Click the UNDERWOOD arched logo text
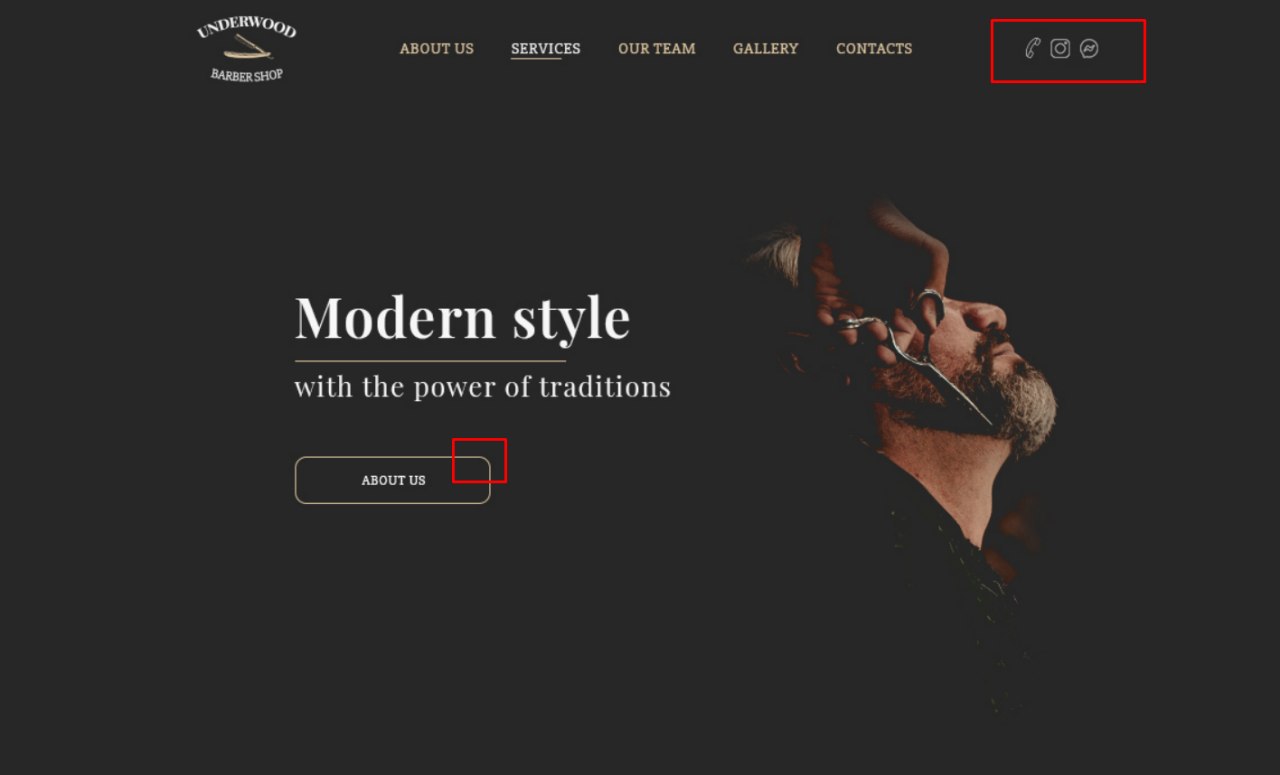 click(x=247, y=28)
